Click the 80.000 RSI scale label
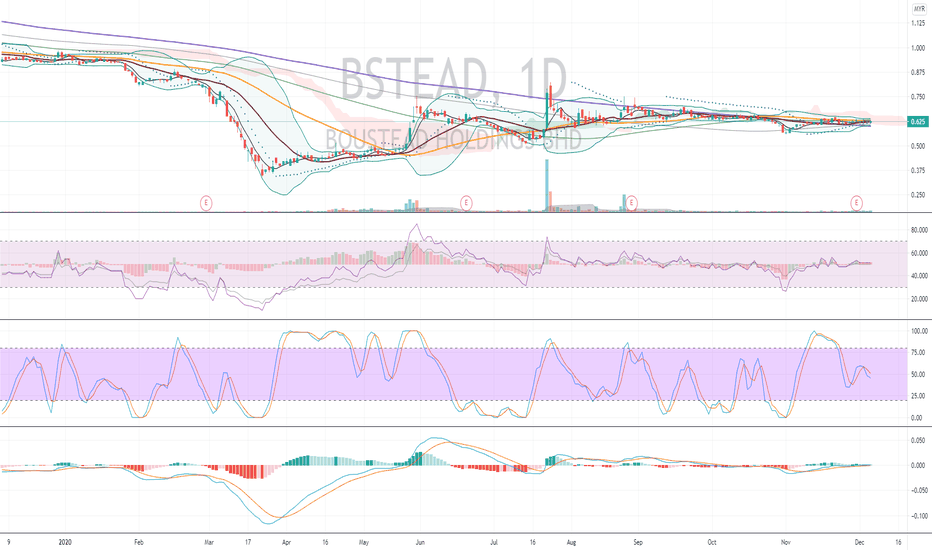The image size is (932, 550). coord(919,230)
